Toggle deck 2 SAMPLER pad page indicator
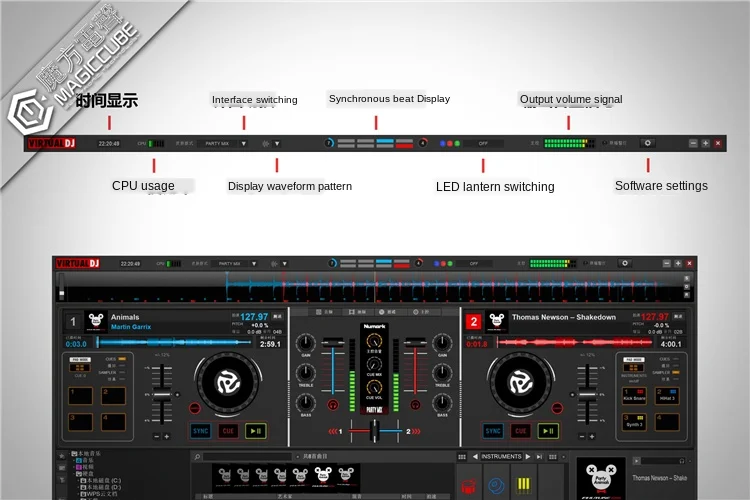The height and width of the screenshot is (500, 750). pyautogui.click(x=675, y=372)
